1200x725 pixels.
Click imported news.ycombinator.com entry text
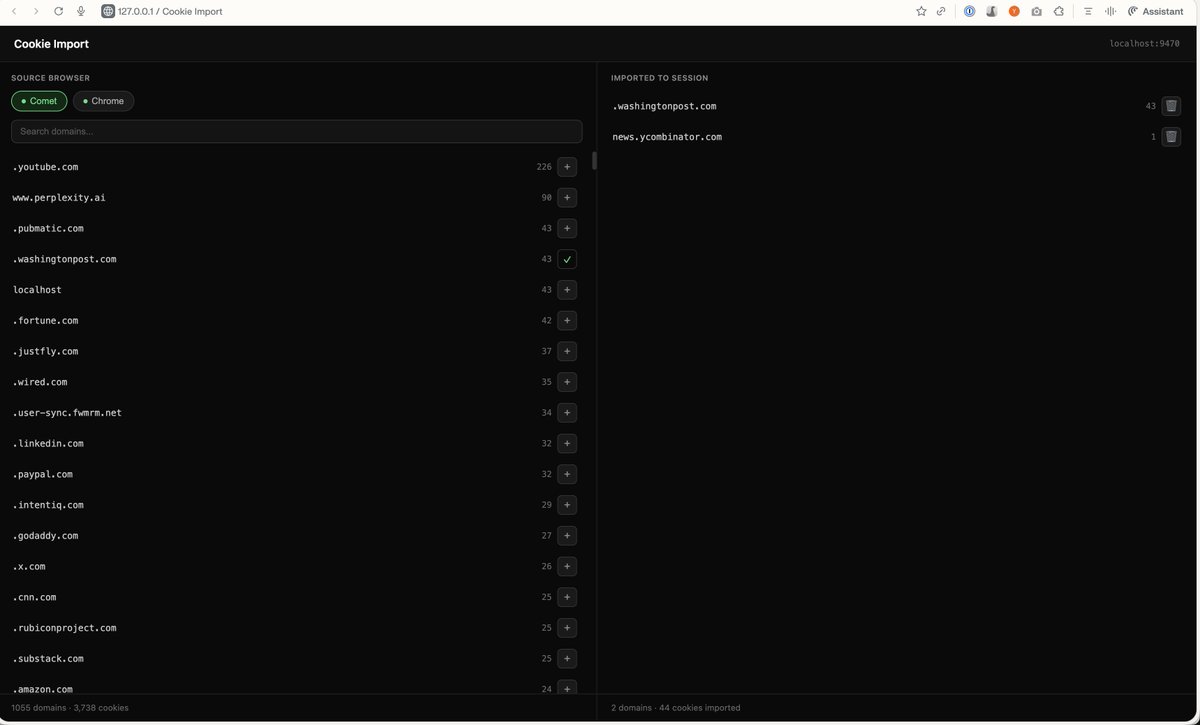667,137
